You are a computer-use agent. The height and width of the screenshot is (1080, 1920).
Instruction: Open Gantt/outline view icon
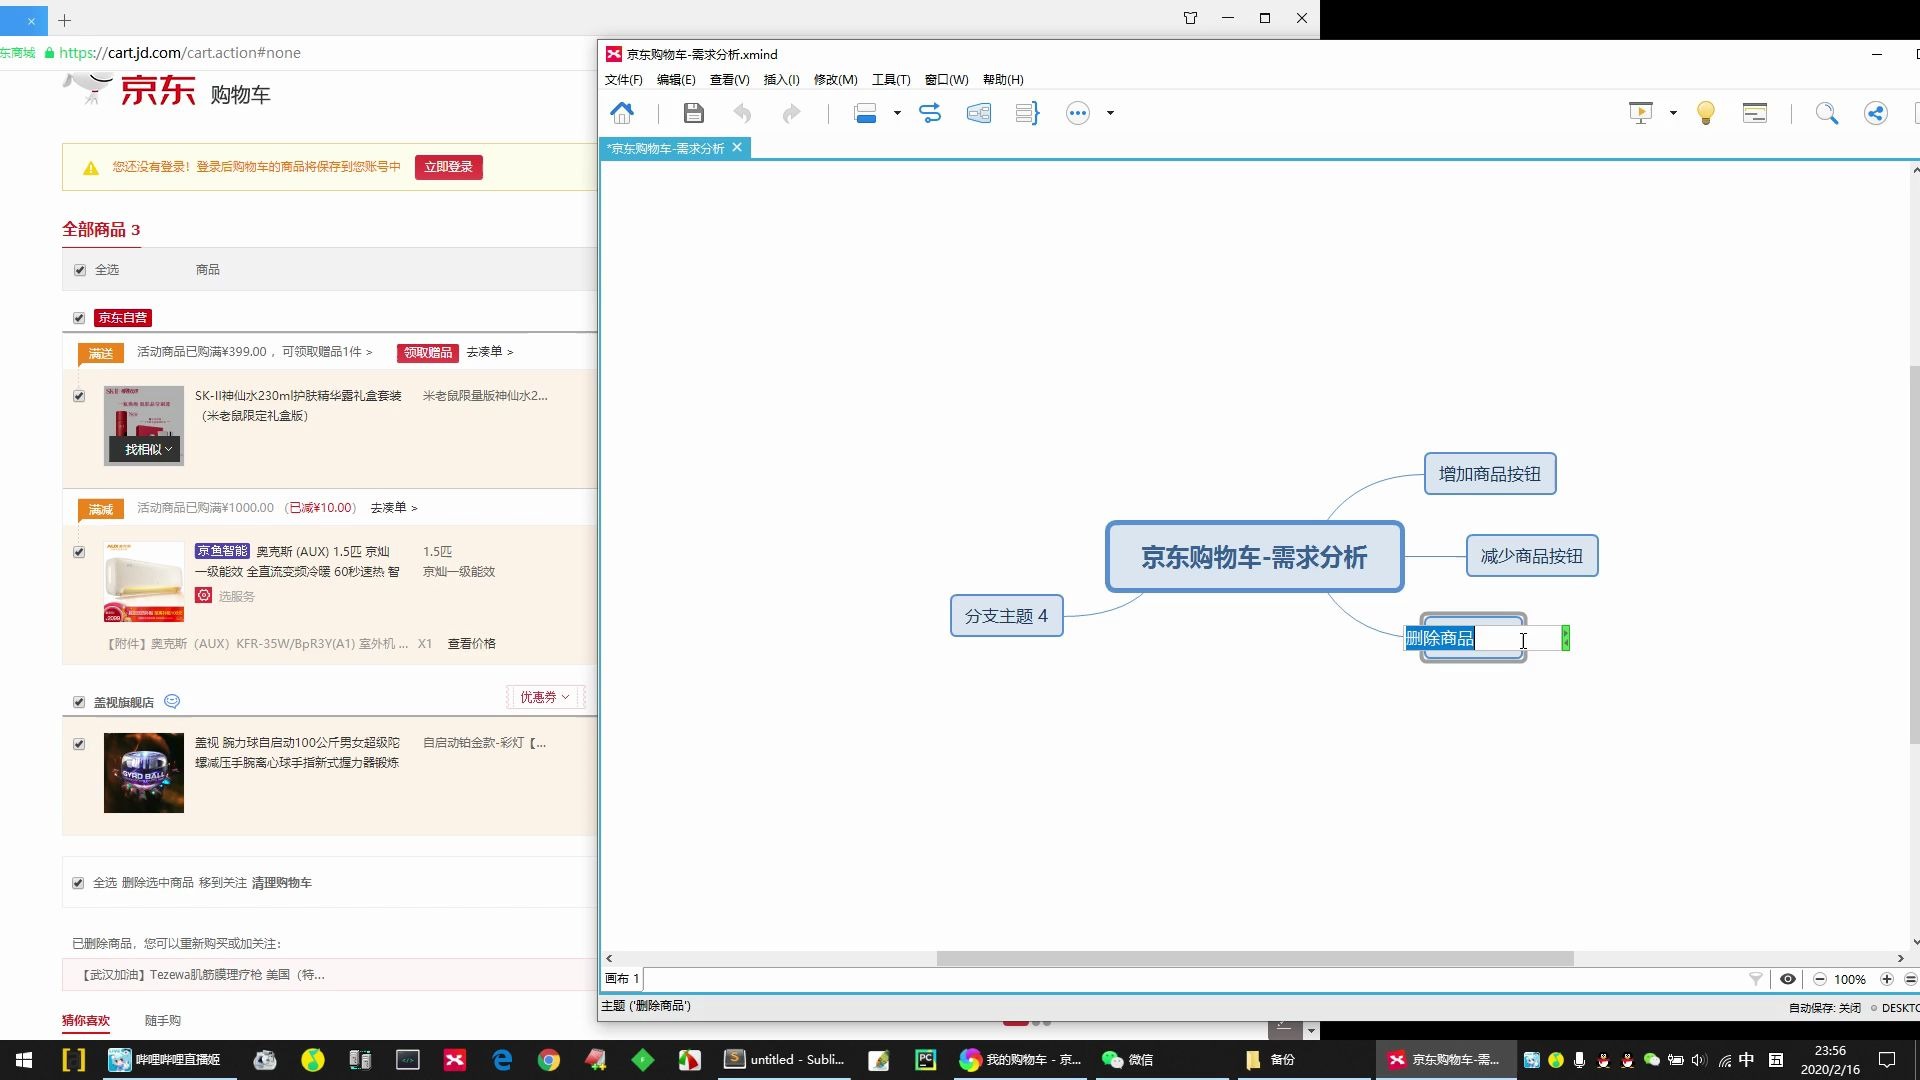tap(1755, 113)
